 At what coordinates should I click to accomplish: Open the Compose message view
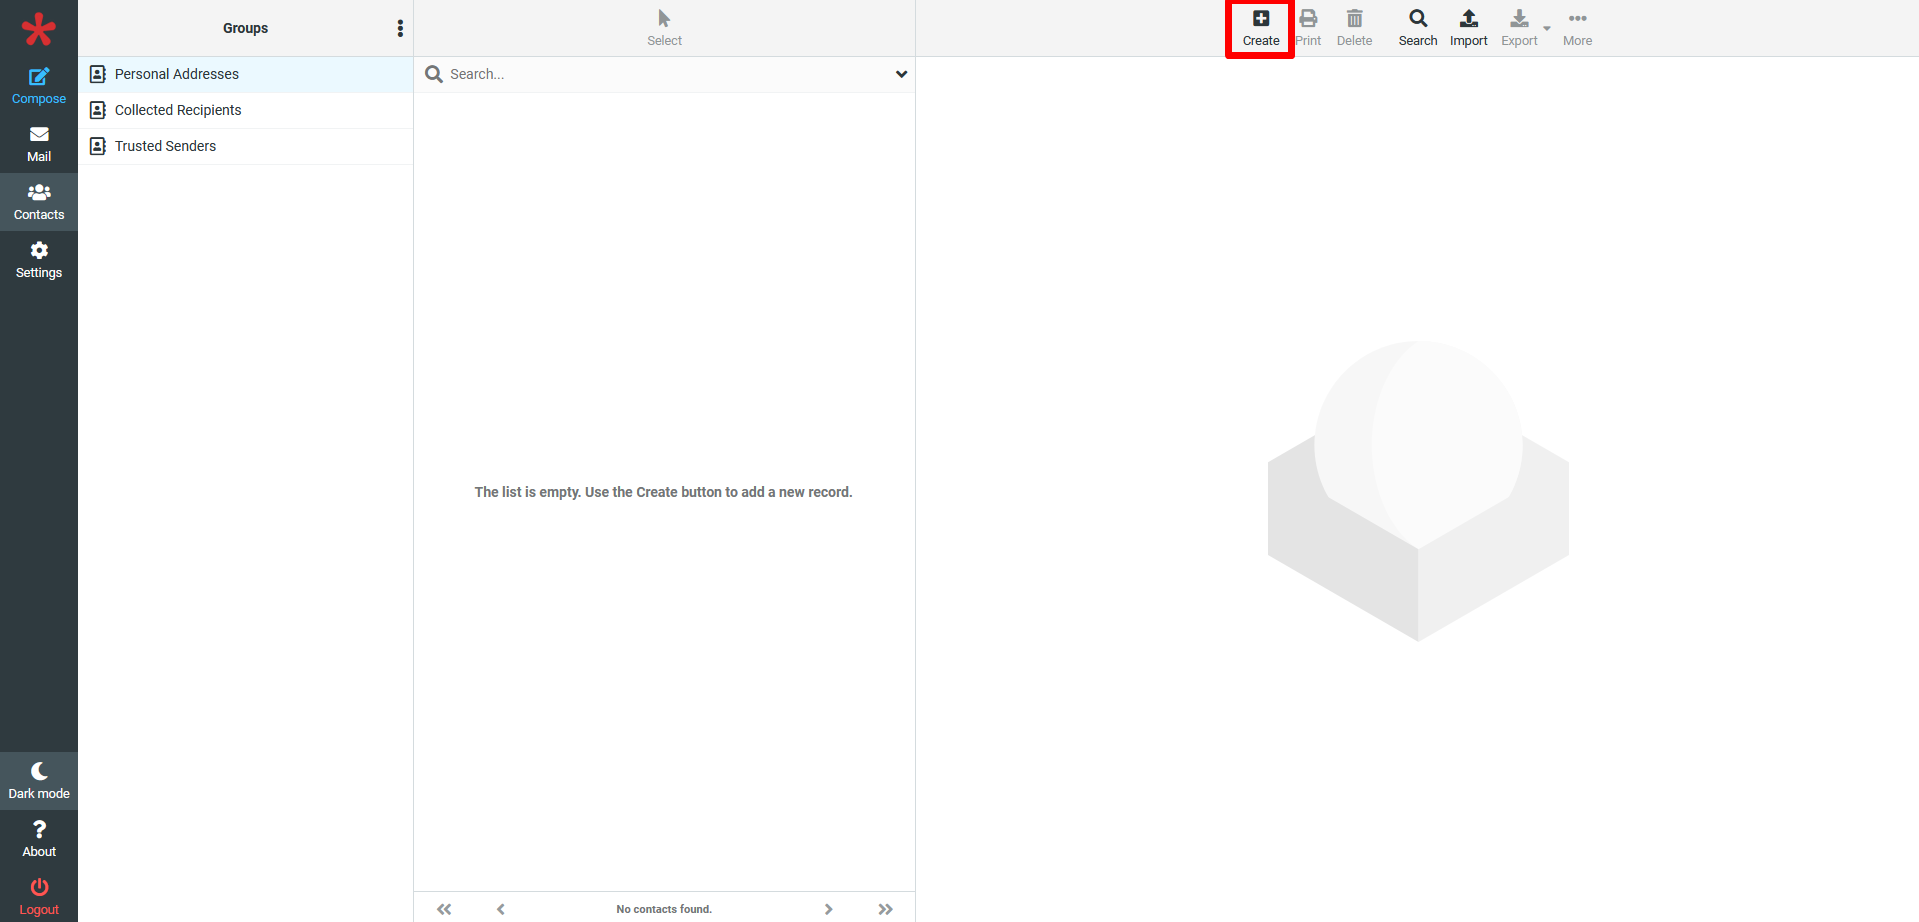39,86
